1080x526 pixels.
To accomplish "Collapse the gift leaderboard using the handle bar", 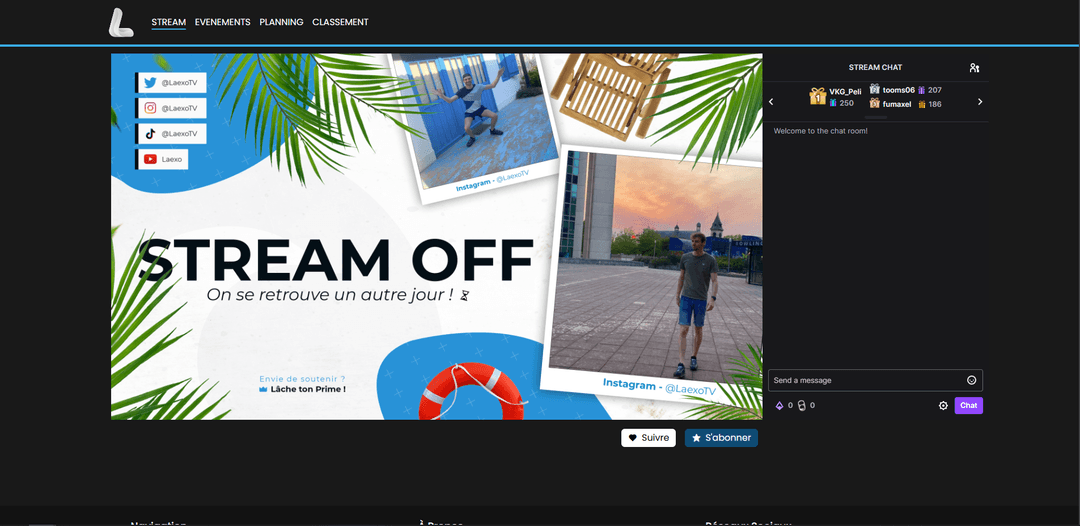I will [875, 118].
